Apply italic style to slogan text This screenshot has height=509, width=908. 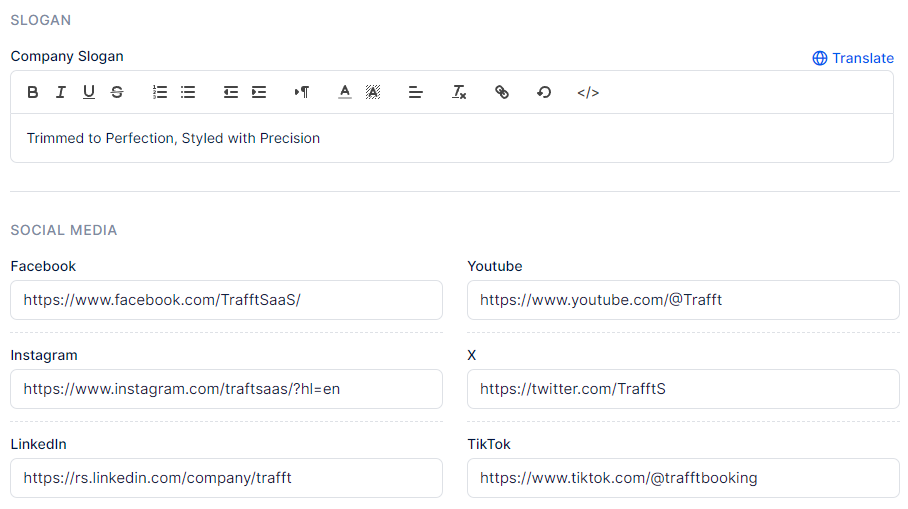point(61,92)
